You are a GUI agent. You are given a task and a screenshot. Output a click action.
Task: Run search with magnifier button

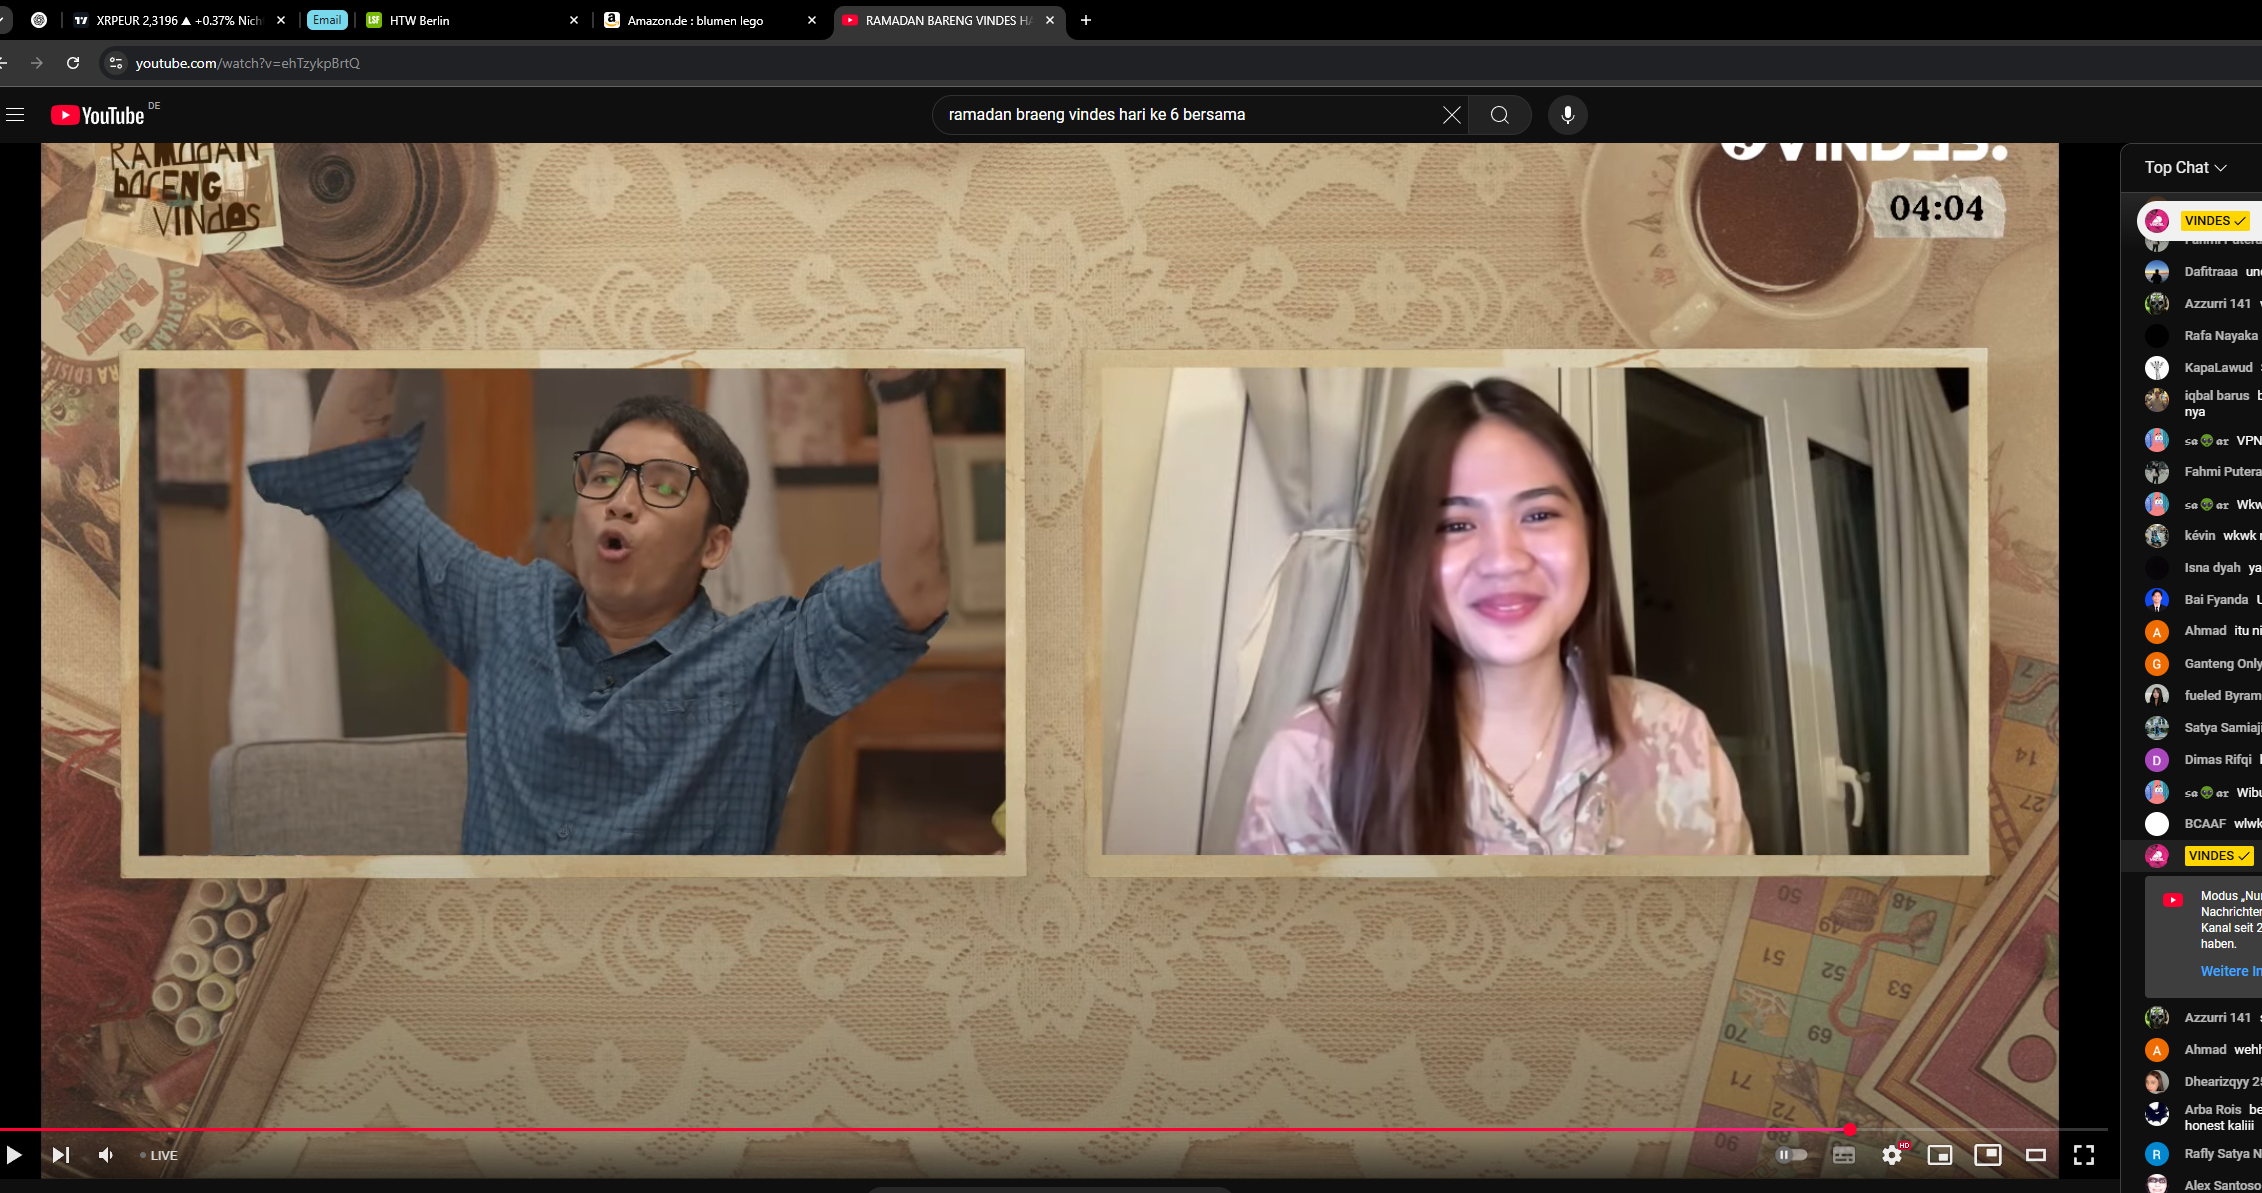click(1499, 115)
